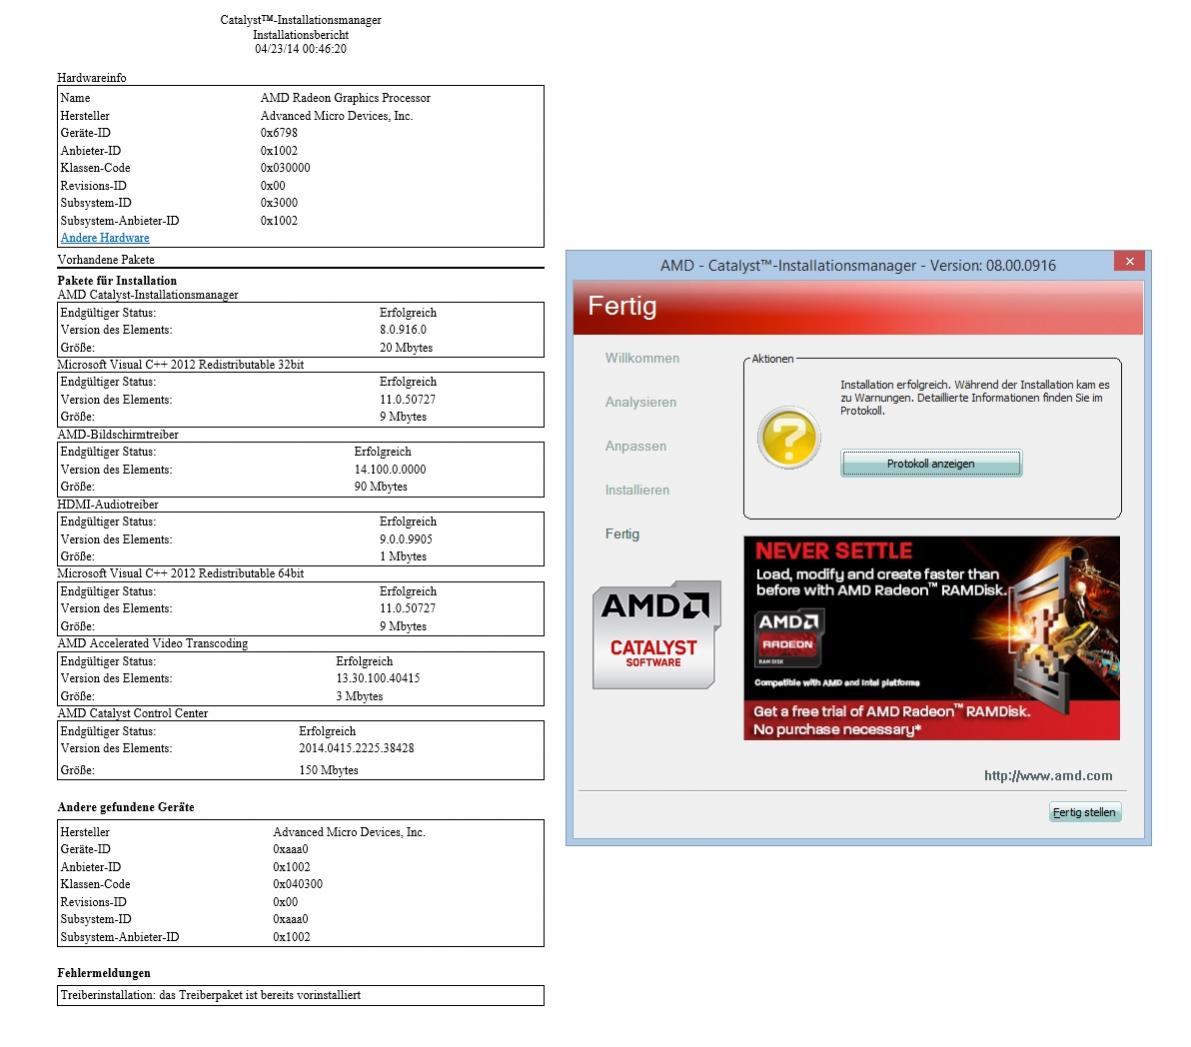1191x1047 pixels.
Task: Click the Aktionen group label
Action: point(772,359)
